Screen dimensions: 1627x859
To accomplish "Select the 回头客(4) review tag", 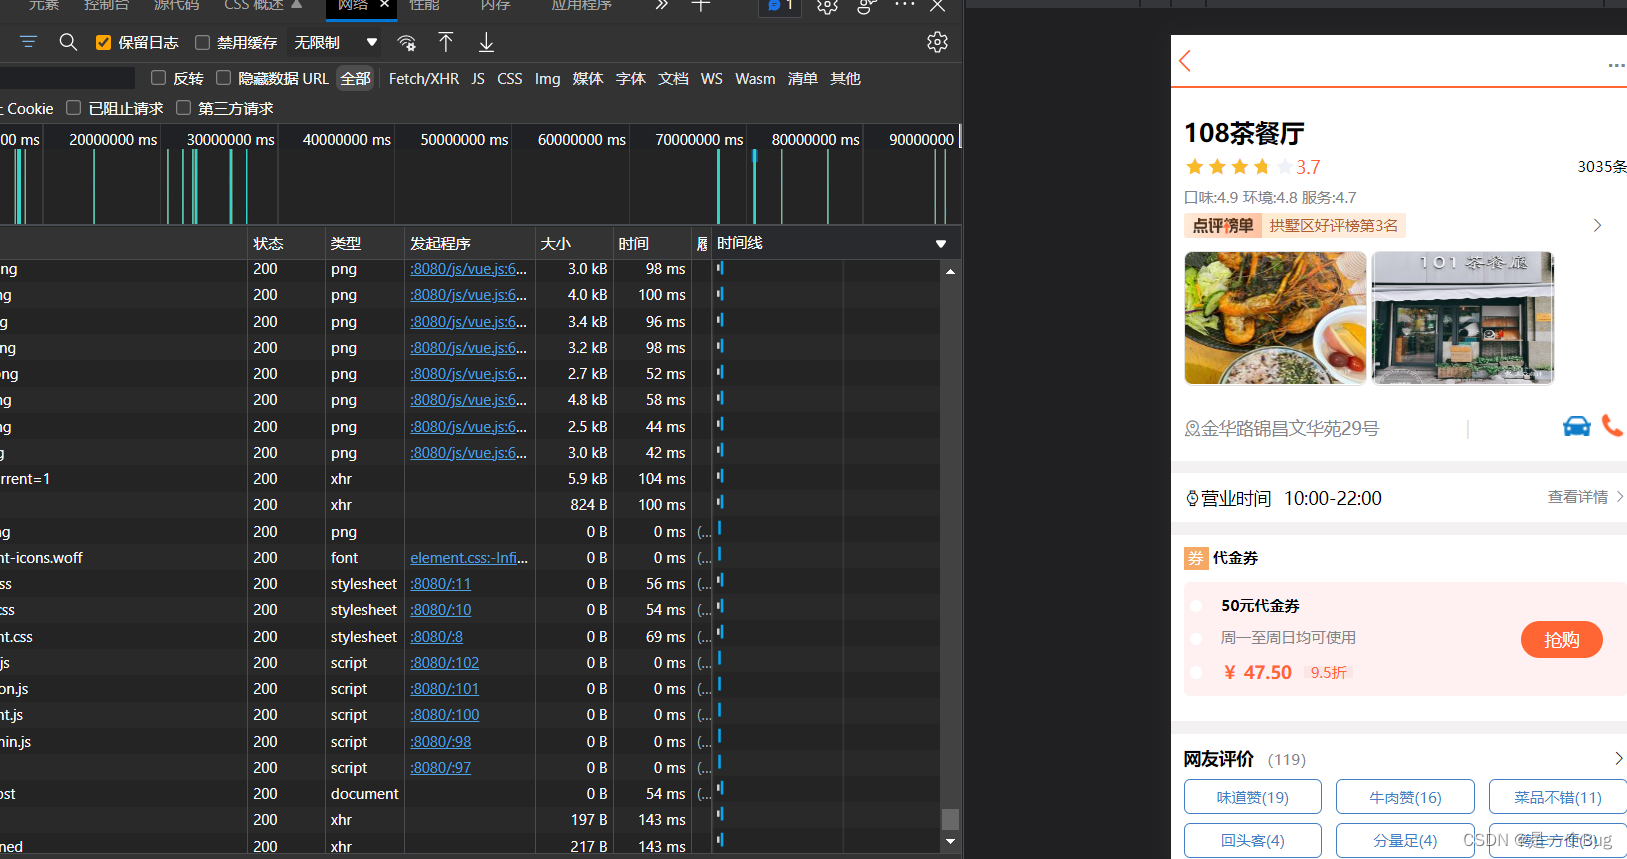I will pyautogui.click(x=1252, y=840).
